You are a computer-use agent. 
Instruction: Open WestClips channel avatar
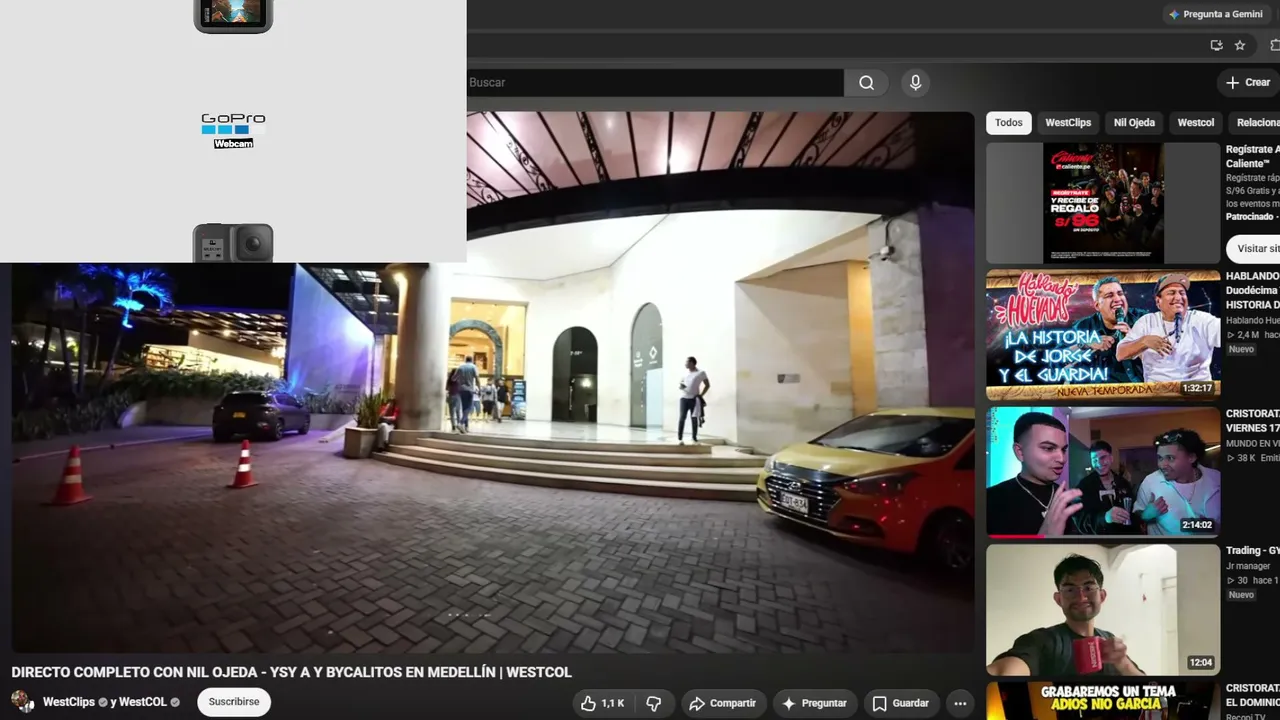pos(22,702)
